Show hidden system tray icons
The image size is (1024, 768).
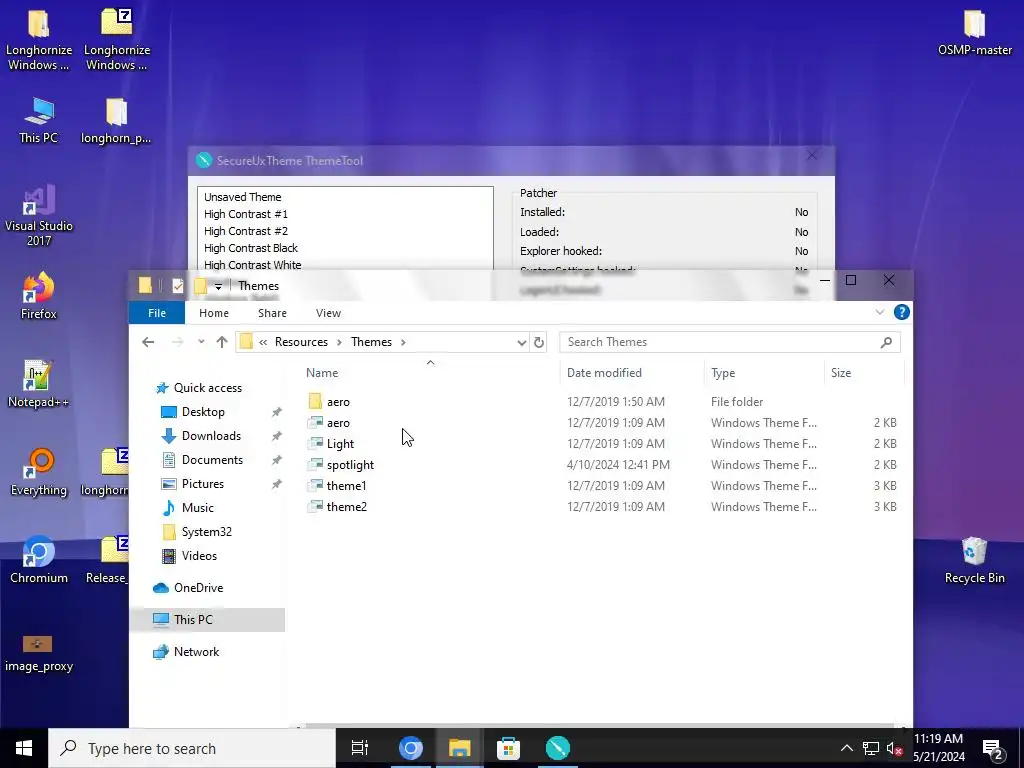pos(846,748)
